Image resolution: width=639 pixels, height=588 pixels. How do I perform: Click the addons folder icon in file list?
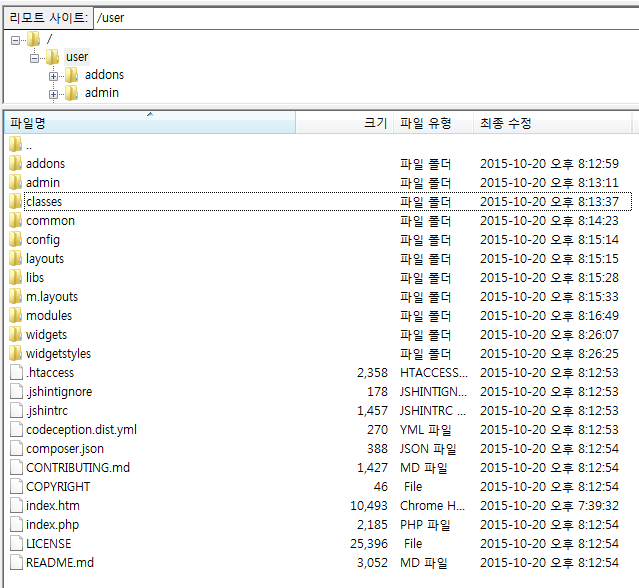[x=15, y=163]
